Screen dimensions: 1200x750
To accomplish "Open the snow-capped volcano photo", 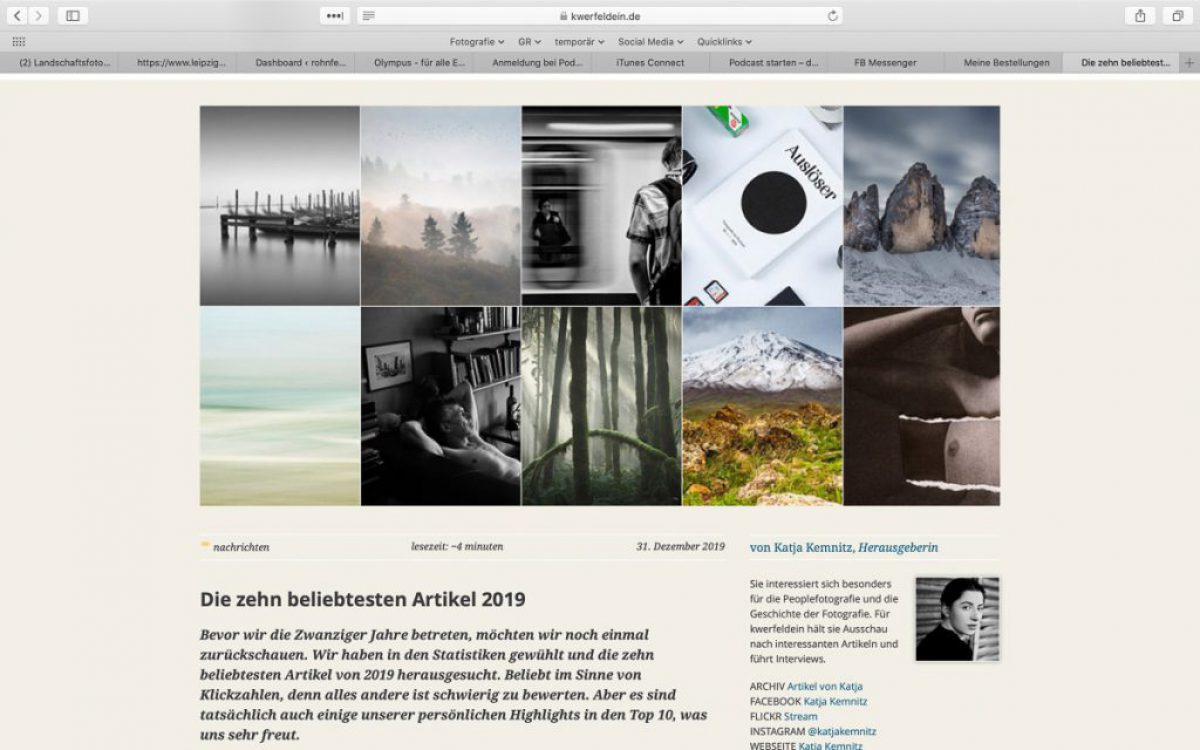I will tap(763, 406).
